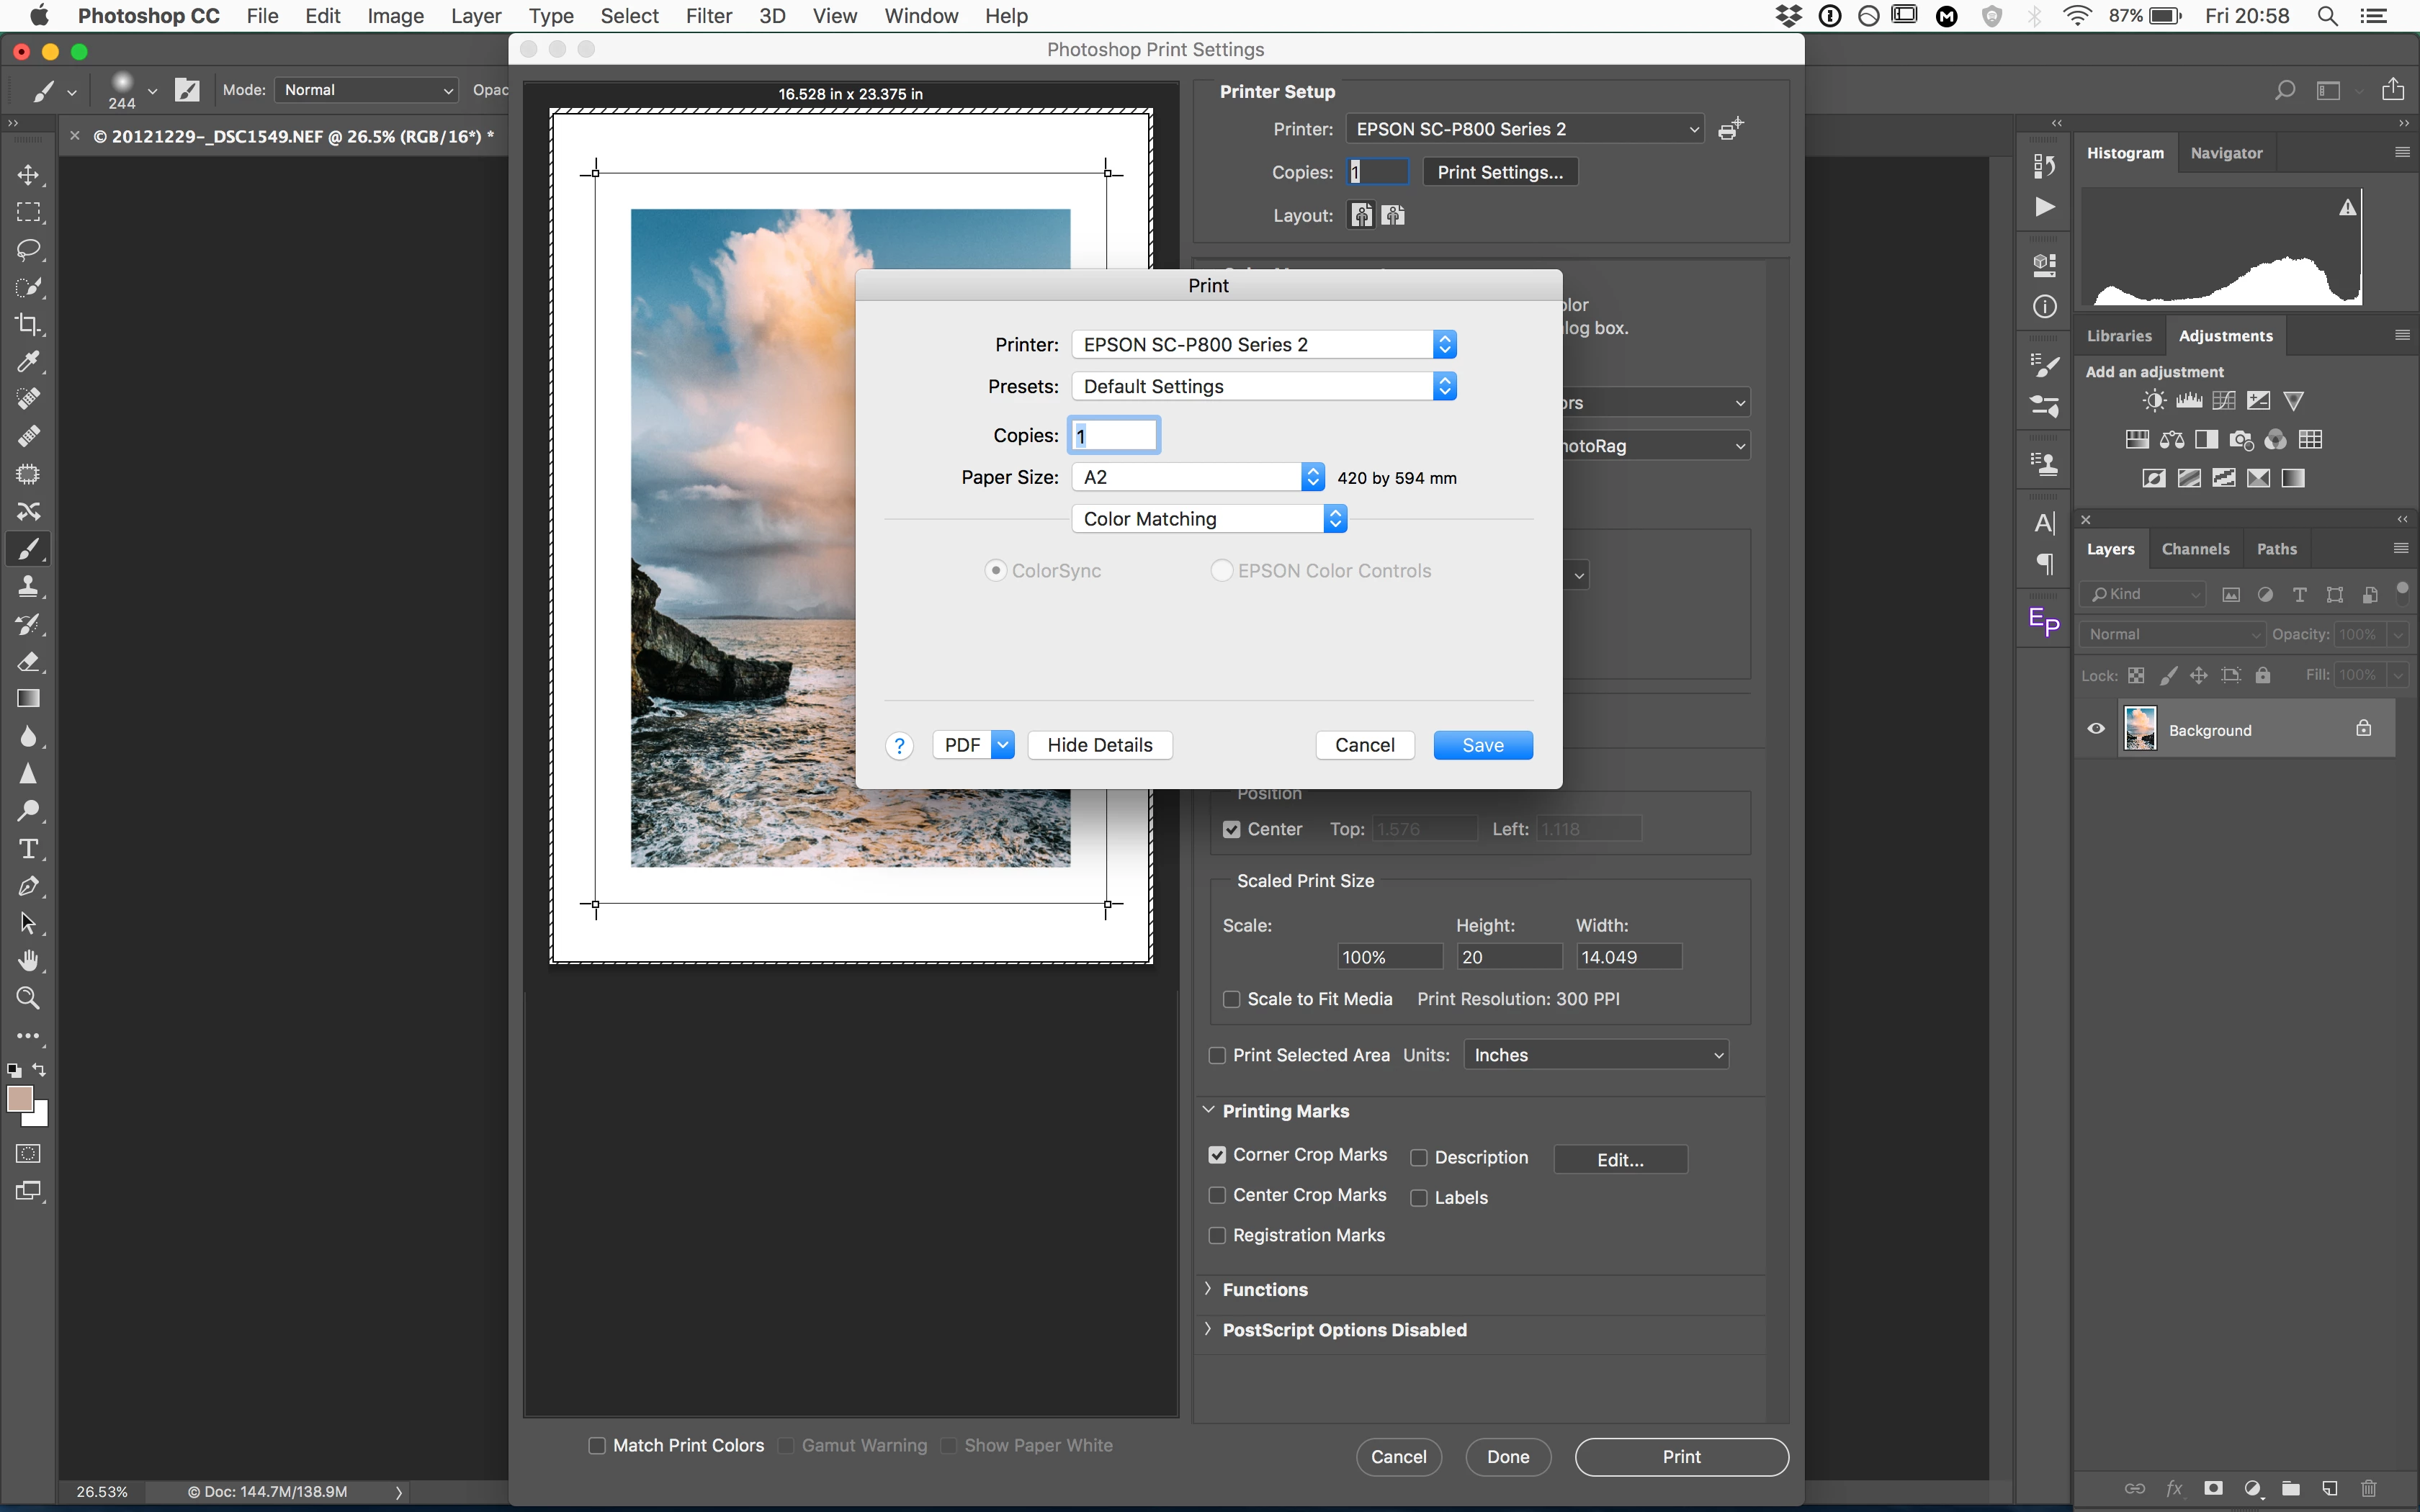Select the Hand tool
The image size is (2420, 1512).
pyautogui.click(x=28, y=961)
